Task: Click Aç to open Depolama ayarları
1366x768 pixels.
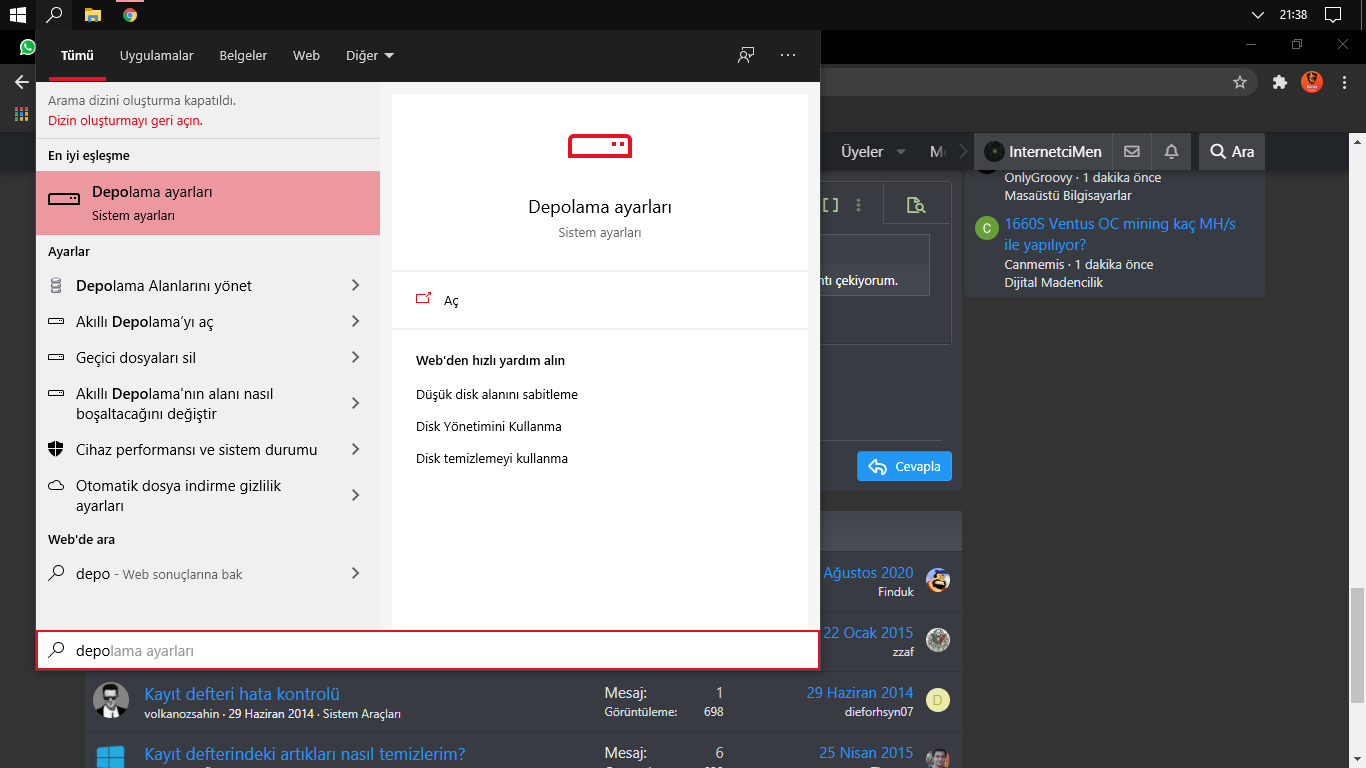Action: 451,300
